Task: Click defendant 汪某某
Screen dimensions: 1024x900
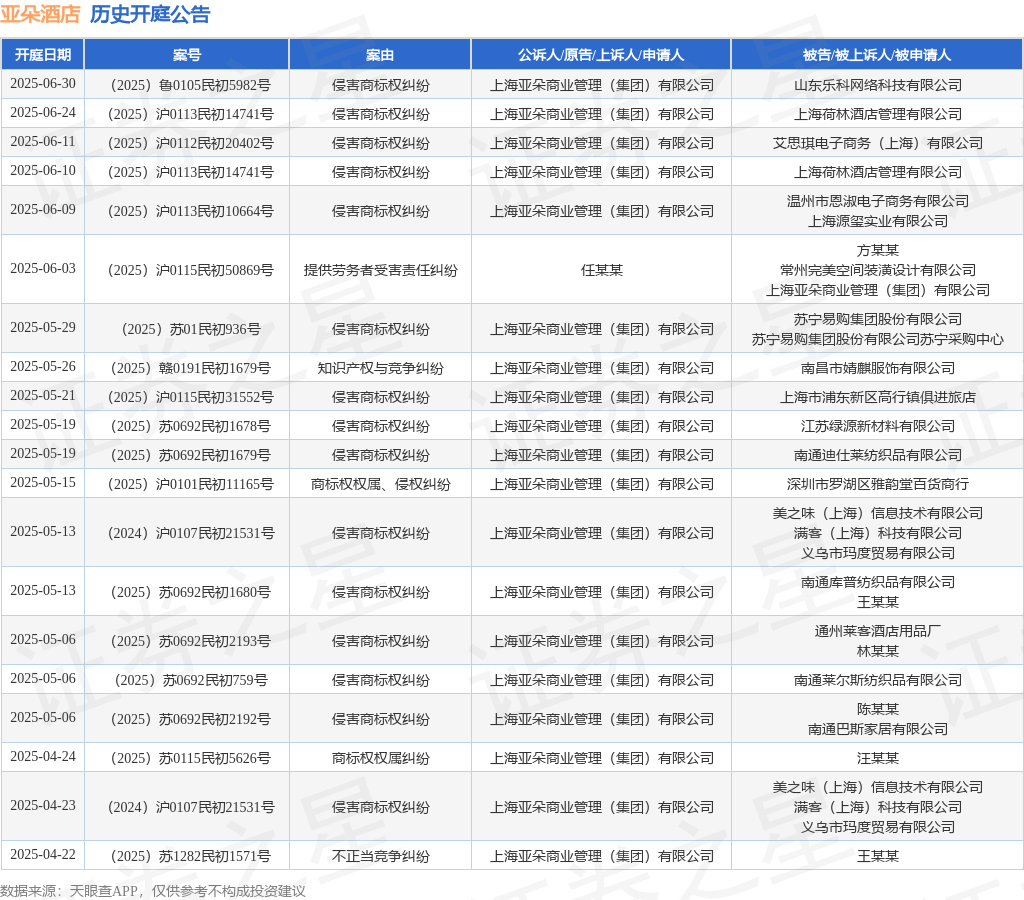Action: [x=878, y=758]
